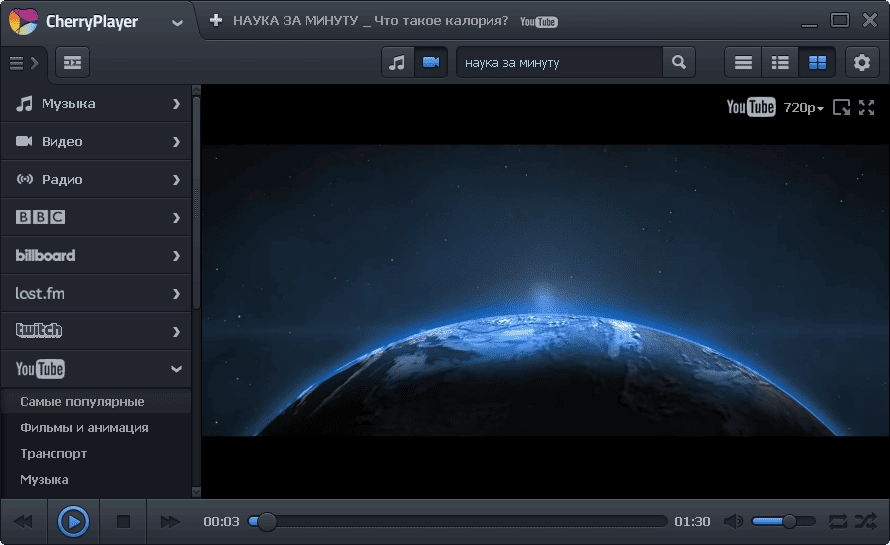The image size is (890, 545).
Task: Click the Earth video frame
Action: click(x=545, y=291)
